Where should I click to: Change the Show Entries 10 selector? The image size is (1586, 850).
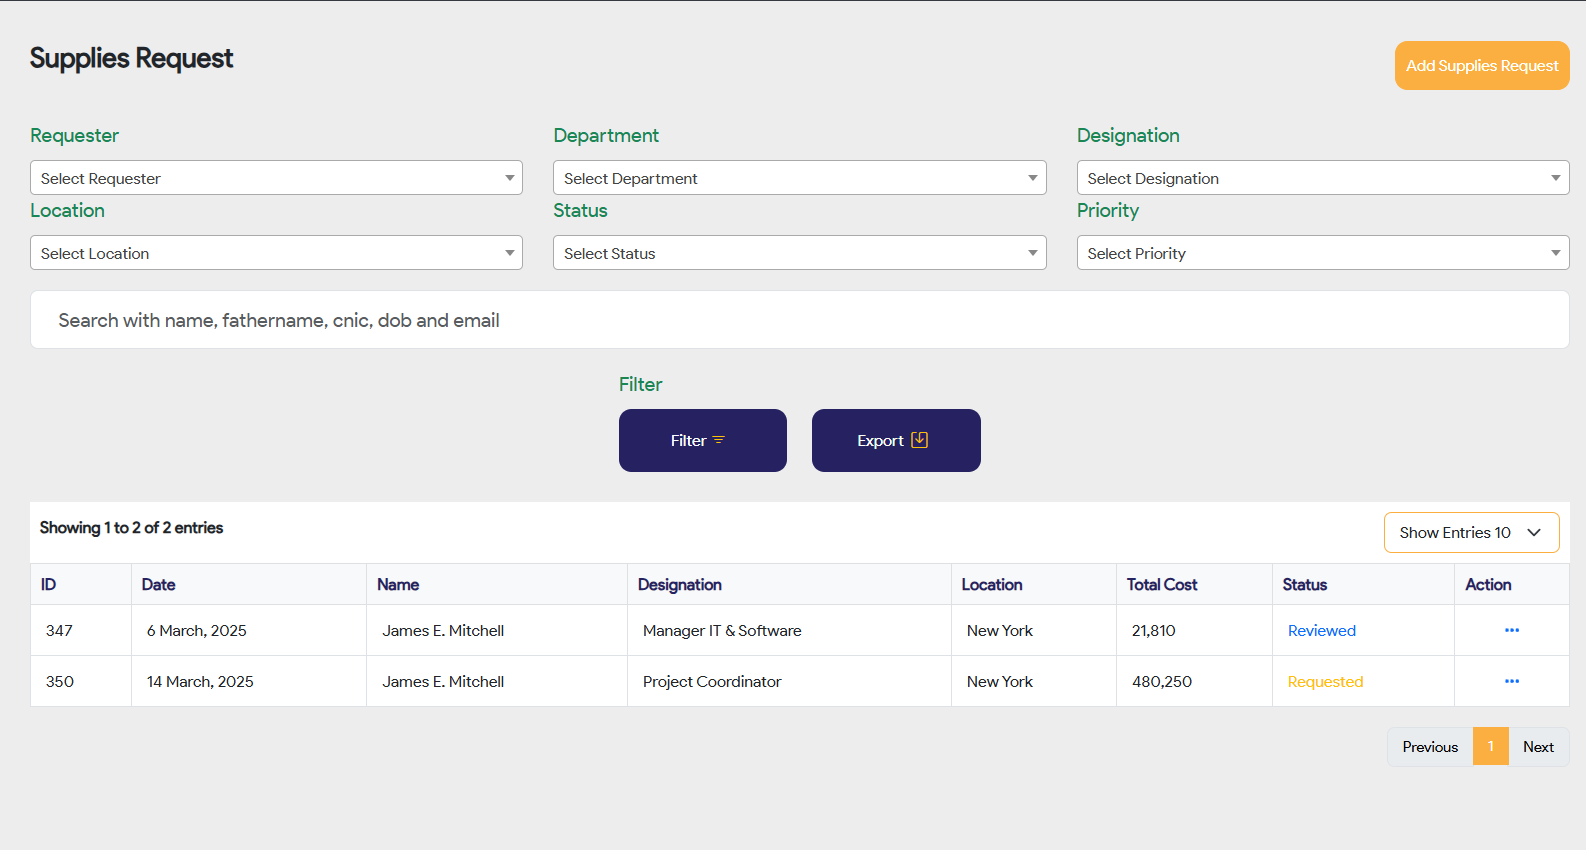click(x=1470, y=532)
